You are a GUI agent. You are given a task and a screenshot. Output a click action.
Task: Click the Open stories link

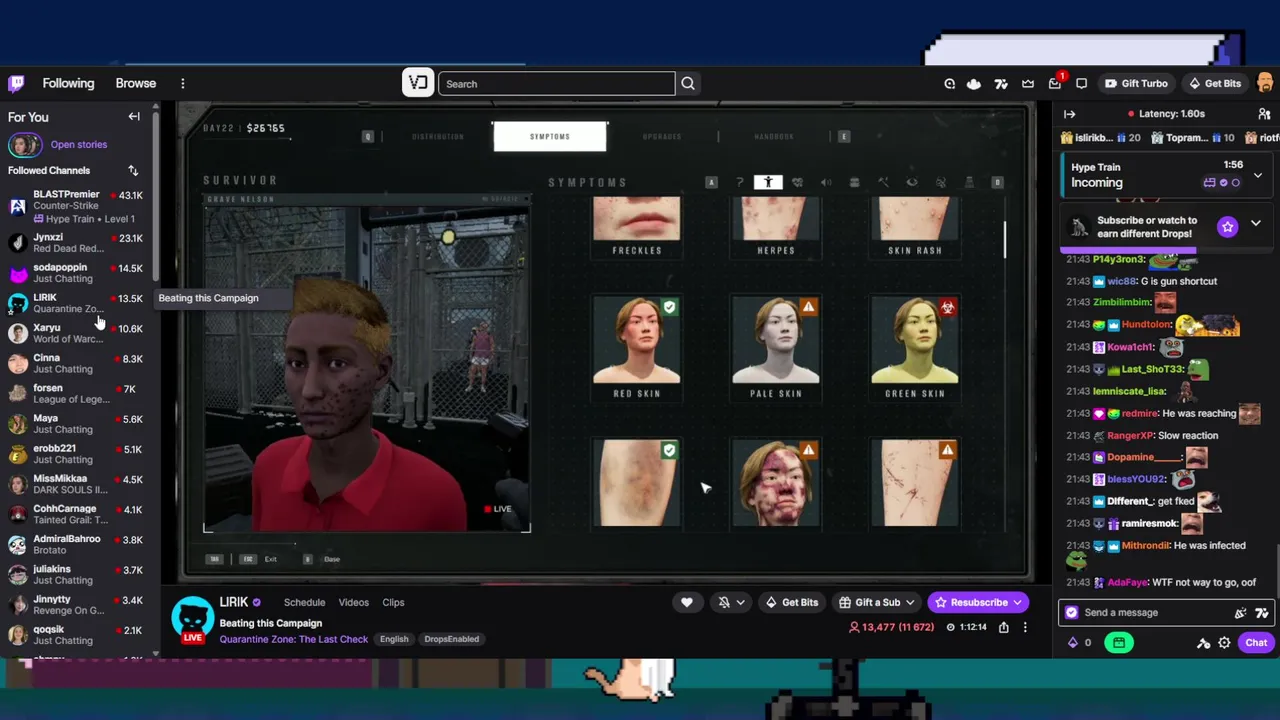[x=78, y=145]
